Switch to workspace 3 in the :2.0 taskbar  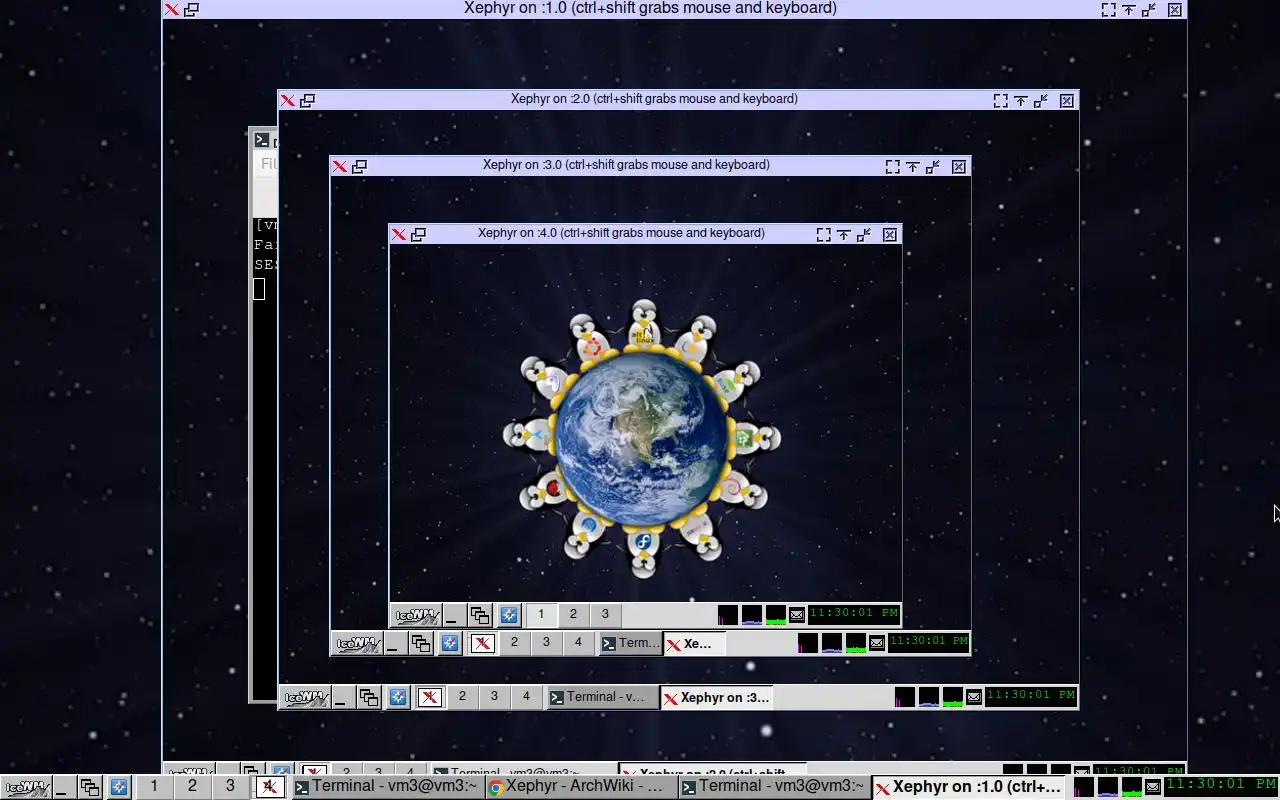[x=494, y=696]
